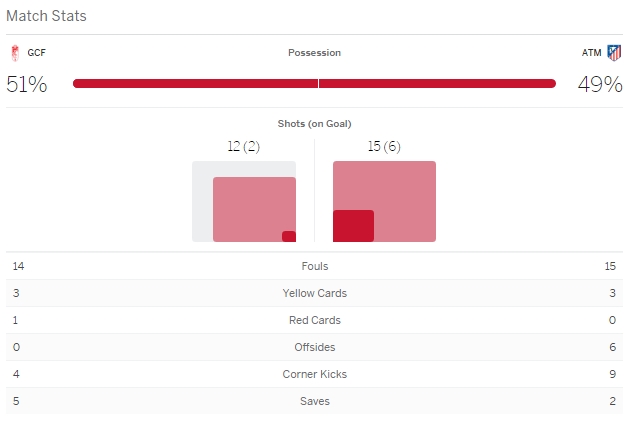Select the Offsides row label
The image size is (632, 421).
[314, 347]
